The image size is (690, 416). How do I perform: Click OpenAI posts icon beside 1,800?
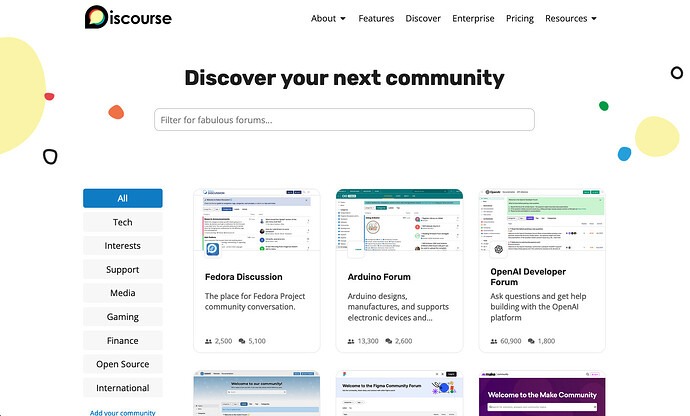[x=531, y=341]
